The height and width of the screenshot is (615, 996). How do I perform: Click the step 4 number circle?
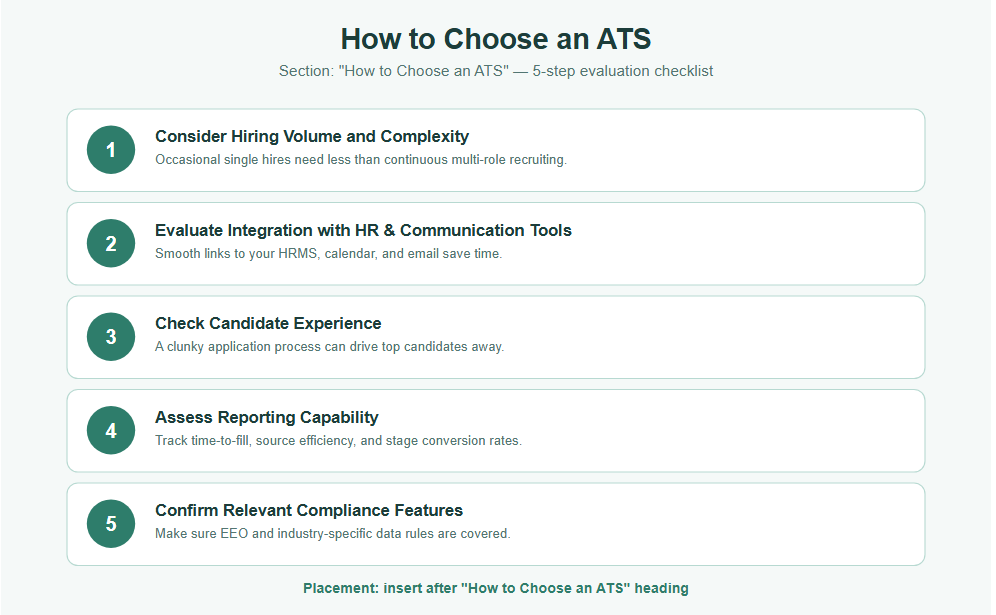point(111,430)
